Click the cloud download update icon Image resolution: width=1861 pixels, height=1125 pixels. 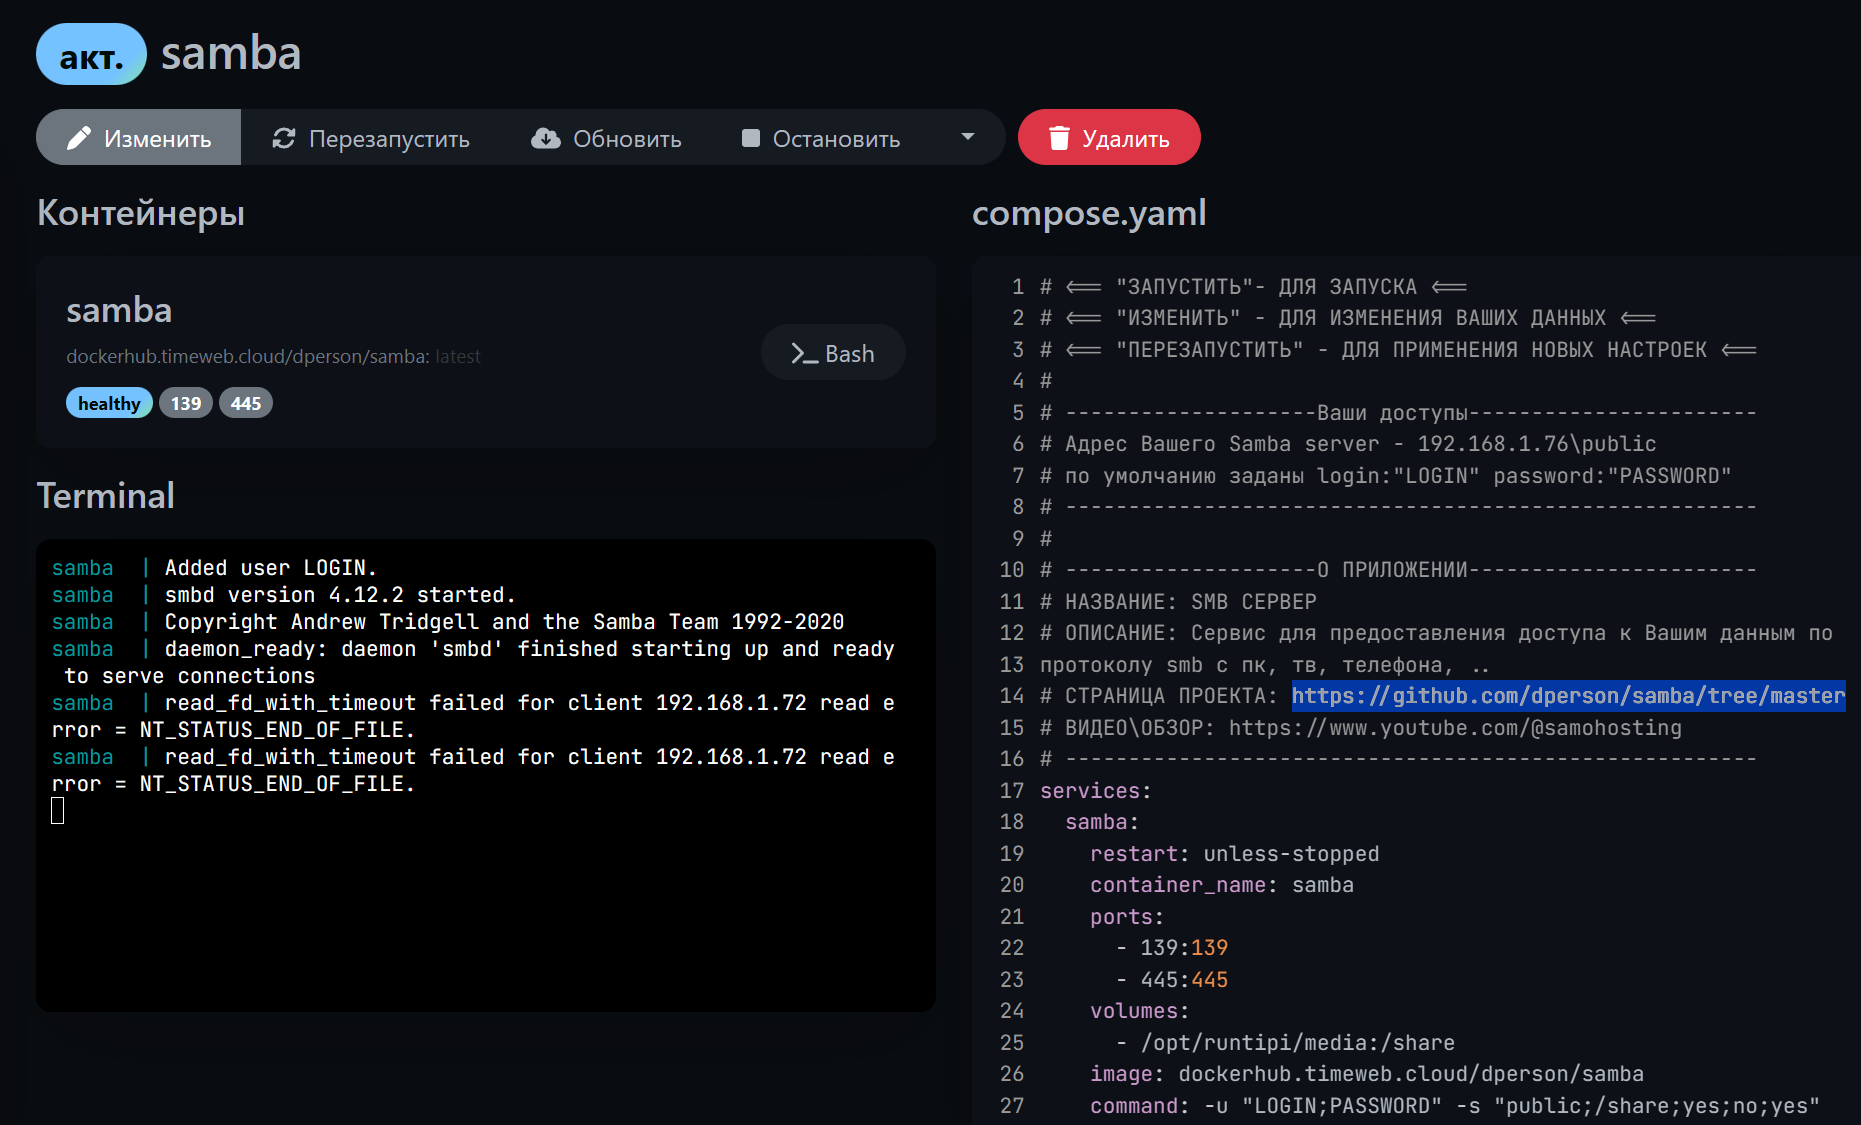tap(546, 138)
